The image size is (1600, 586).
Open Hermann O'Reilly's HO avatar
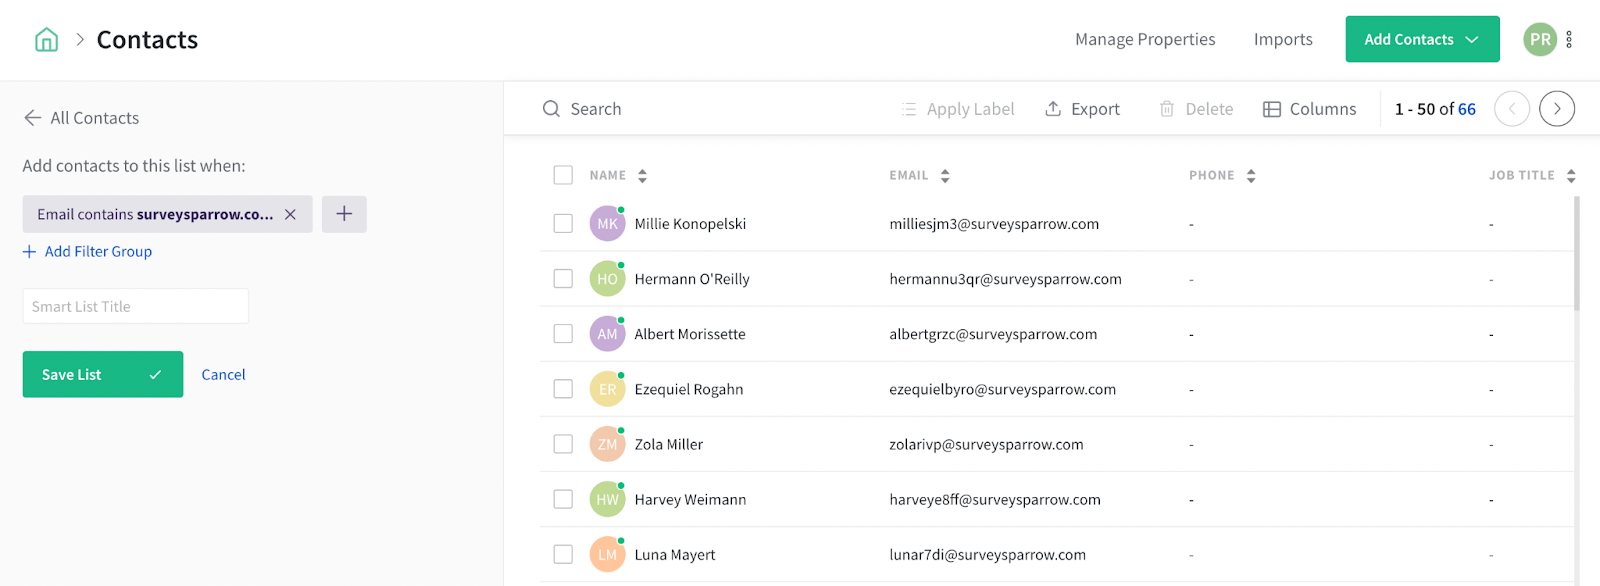tap(607, 279)
